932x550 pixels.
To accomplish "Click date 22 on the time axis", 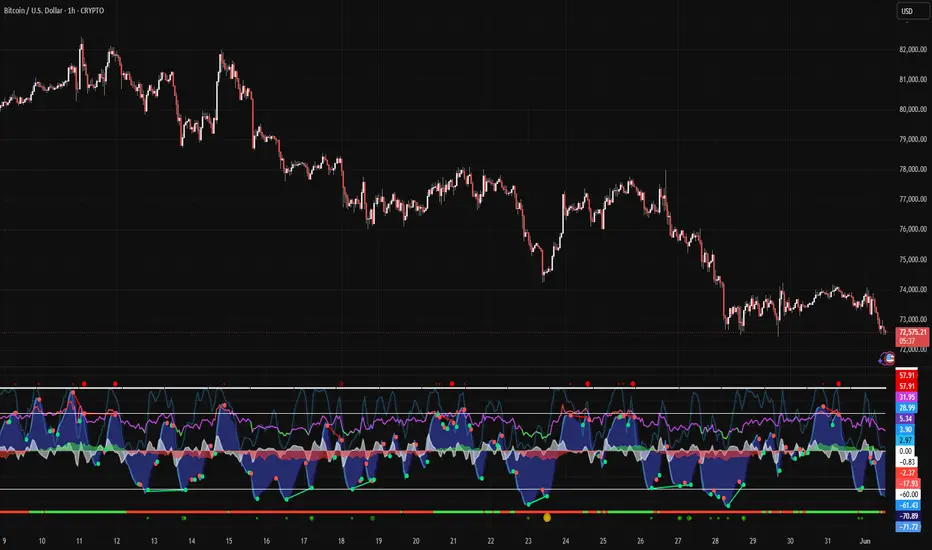I will pos(491,541).
